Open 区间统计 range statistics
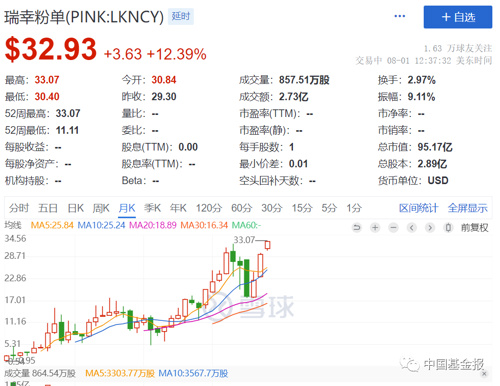Screen dimensions: 500x386 pos(418,208)
